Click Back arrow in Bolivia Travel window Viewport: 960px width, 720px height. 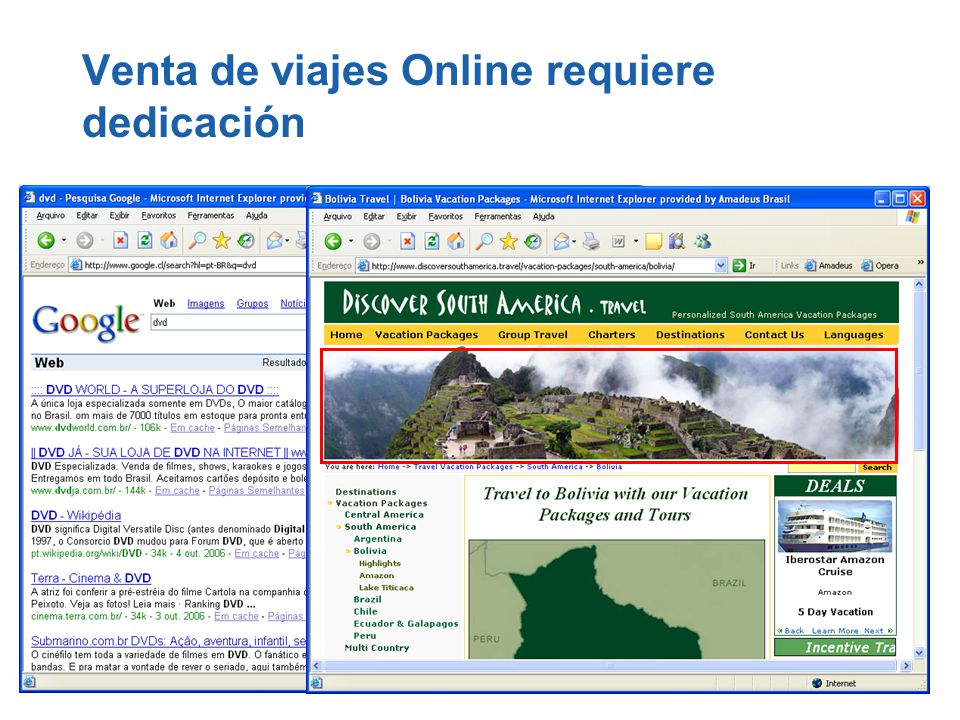[x=334, y=242]
